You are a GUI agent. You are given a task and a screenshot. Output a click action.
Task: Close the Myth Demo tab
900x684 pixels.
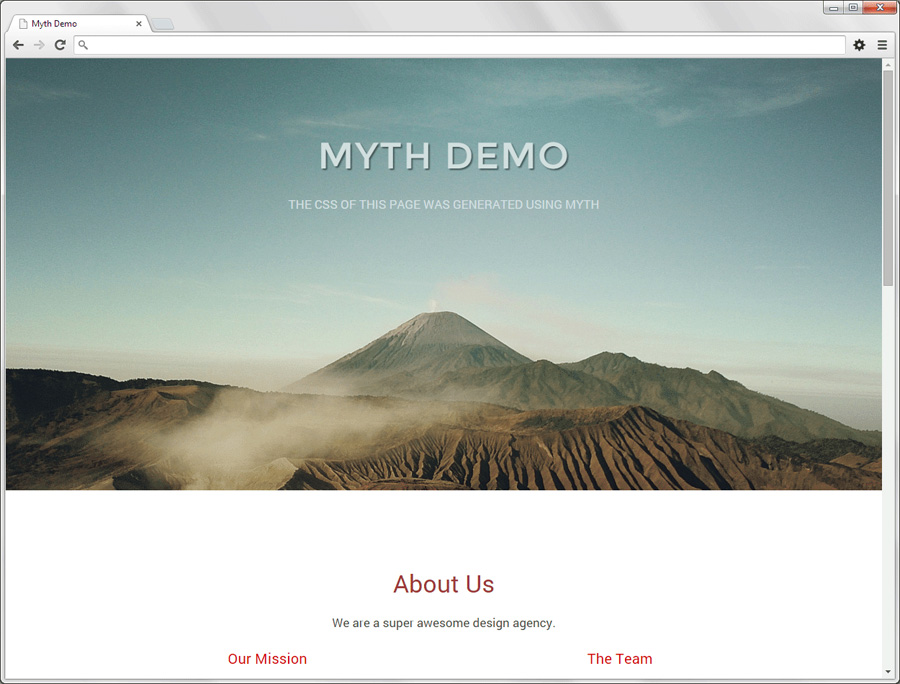(139, 23)
